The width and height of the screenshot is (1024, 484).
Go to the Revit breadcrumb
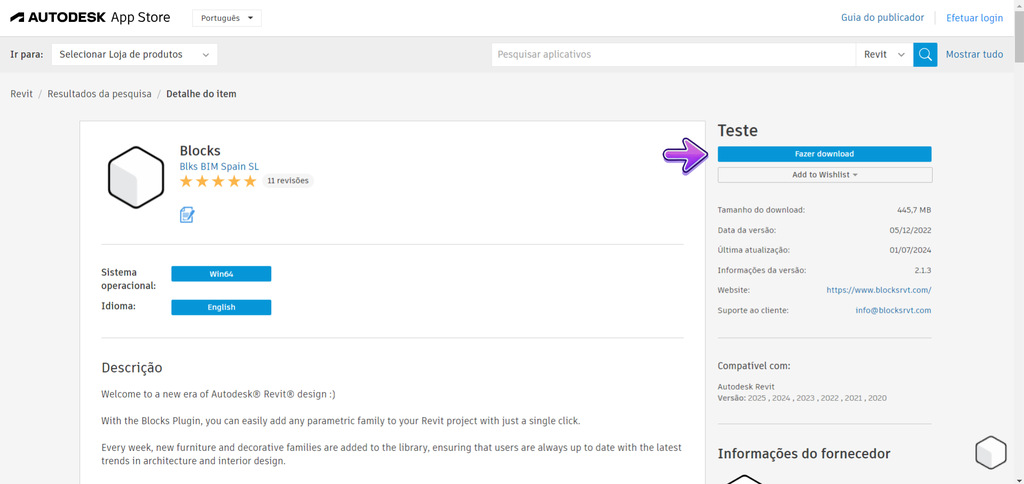[x=21, y=94]
